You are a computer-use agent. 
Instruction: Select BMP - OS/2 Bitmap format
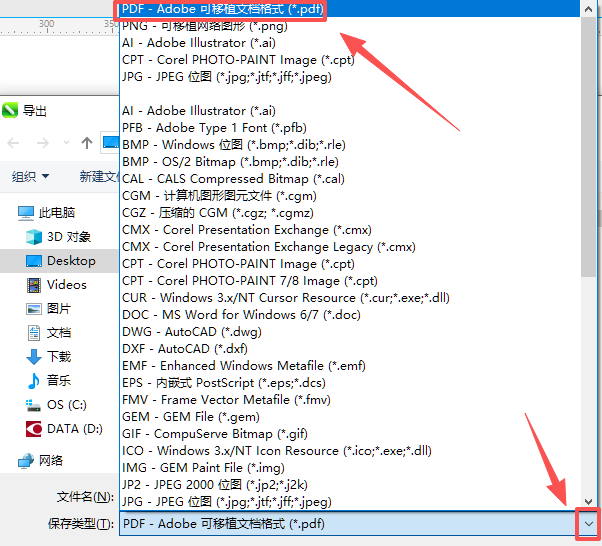coord(350,162)
